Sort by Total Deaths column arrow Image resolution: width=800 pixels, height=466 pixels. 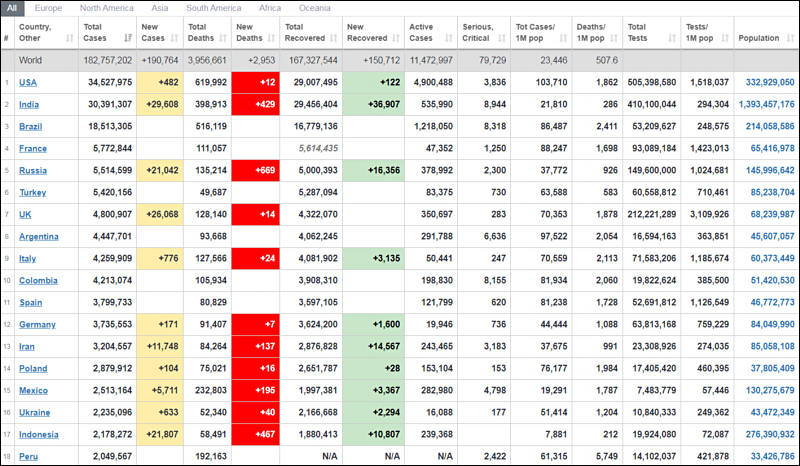(223, 38)
